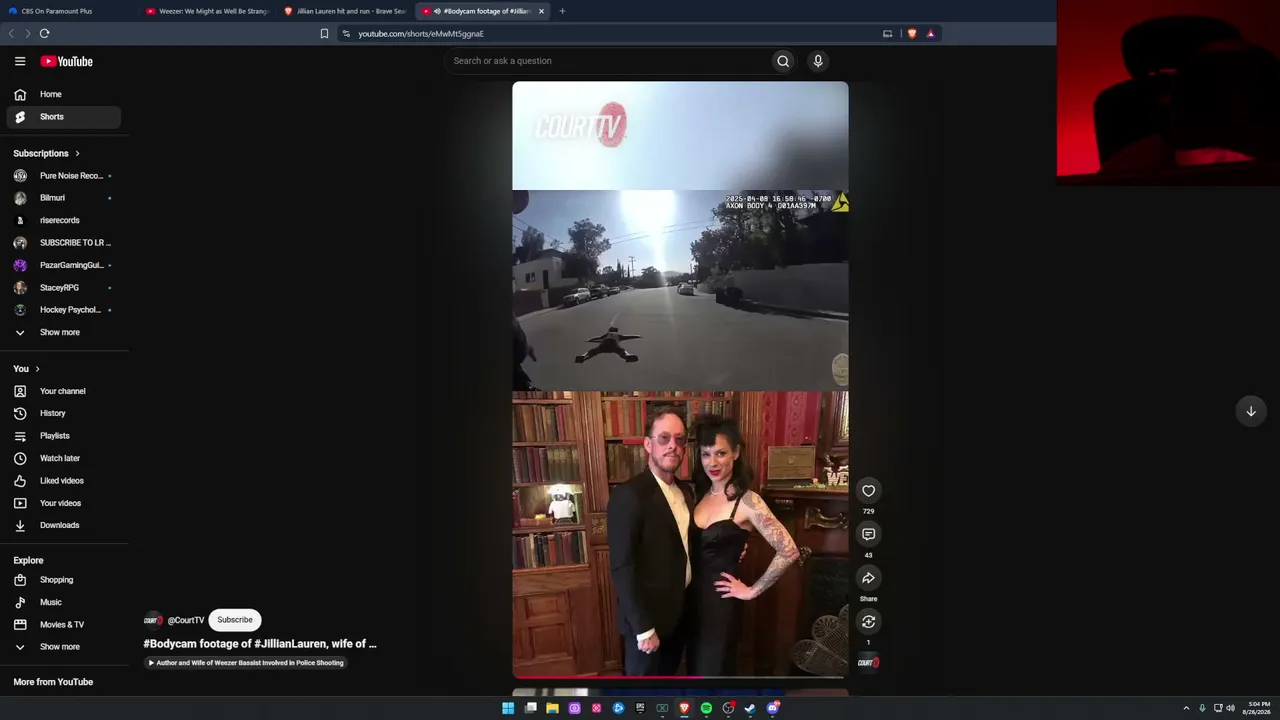Expand the You section heading
The image size is (1280, 720).
pyautogui.click(x=26, y=369)
